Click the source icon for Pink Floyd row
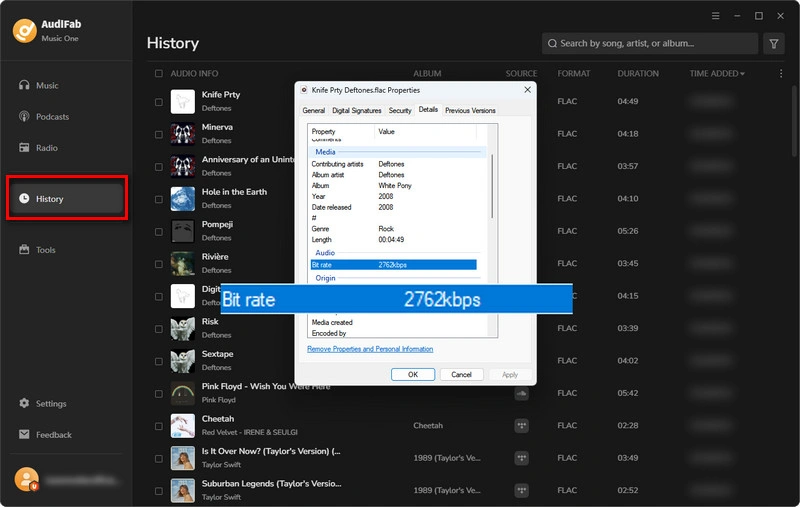Image resolution: width=800 pixels, height=507 pixels. (x=521, y=393)
